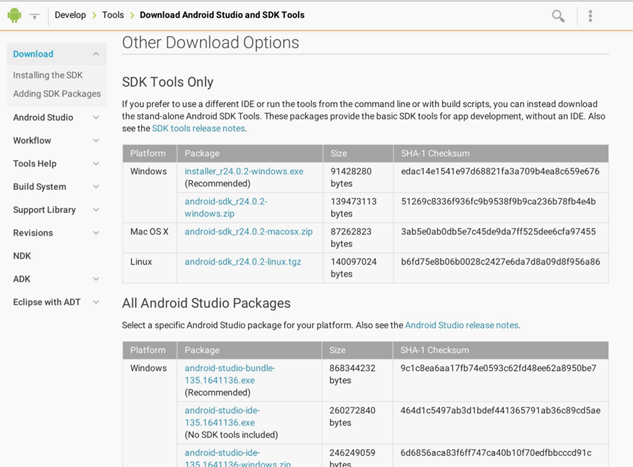
Task: Open the search magnifier icon
Action: (x=558, y=16)
